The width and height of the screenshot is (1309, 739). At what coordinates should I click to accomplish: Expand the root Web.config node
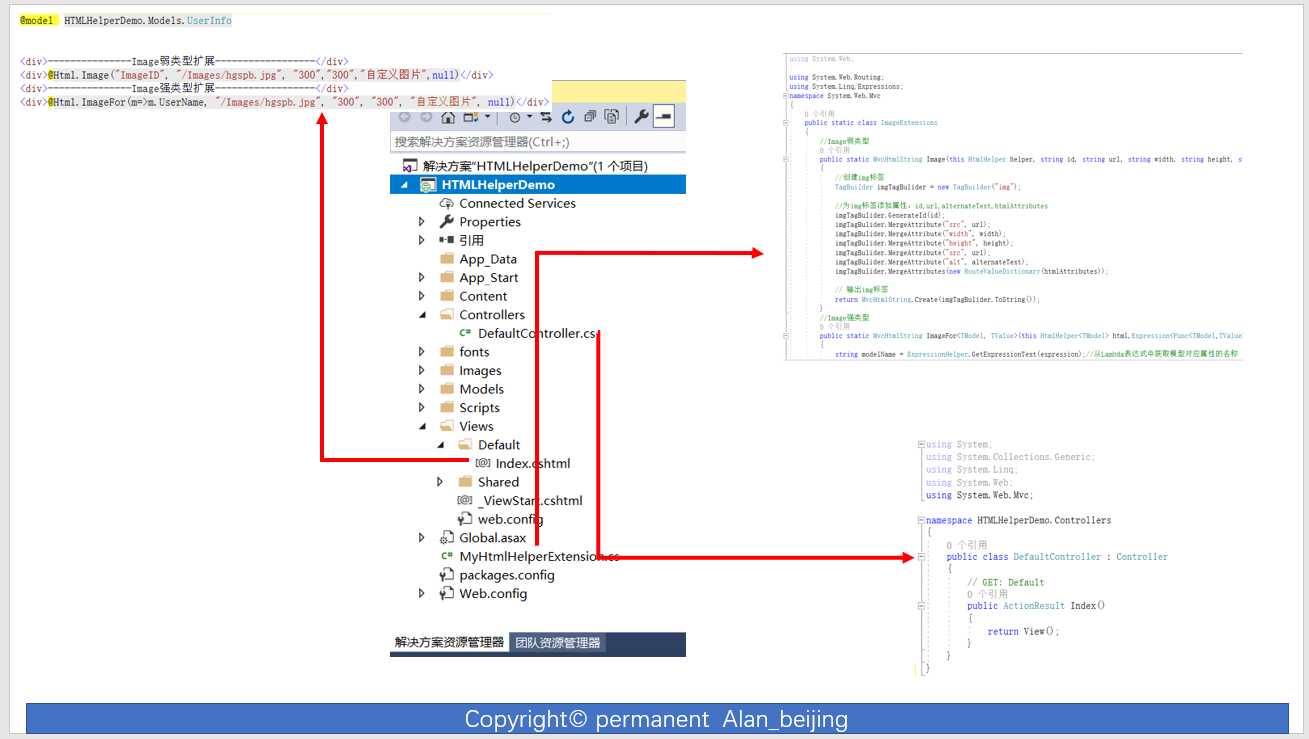(422, 593)
